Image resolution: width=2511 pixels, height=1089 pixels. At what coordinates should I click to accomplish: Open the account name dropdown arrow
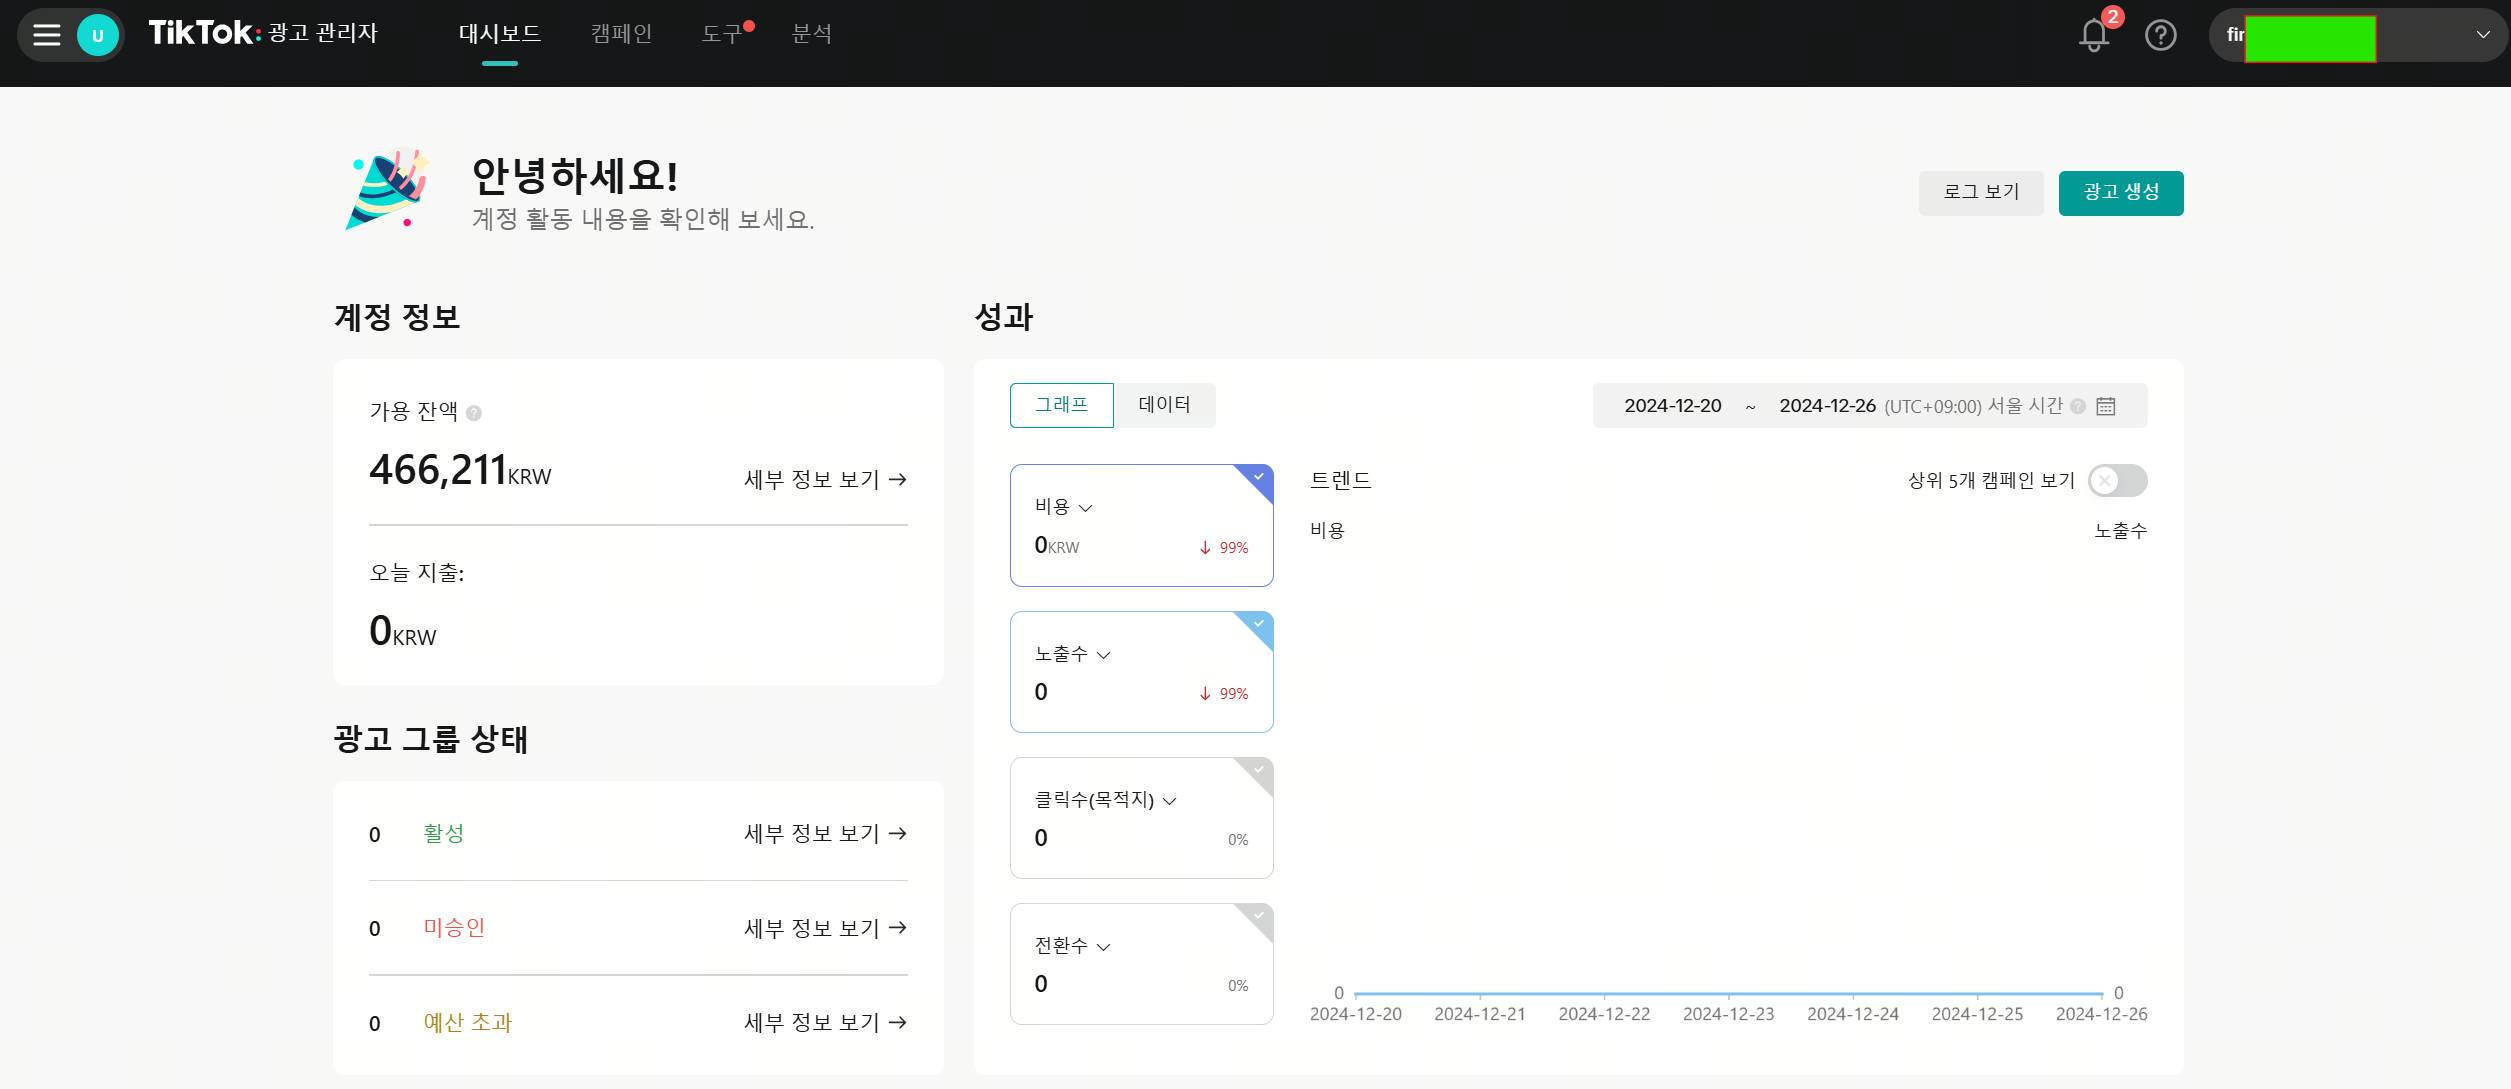[2482, 35]
